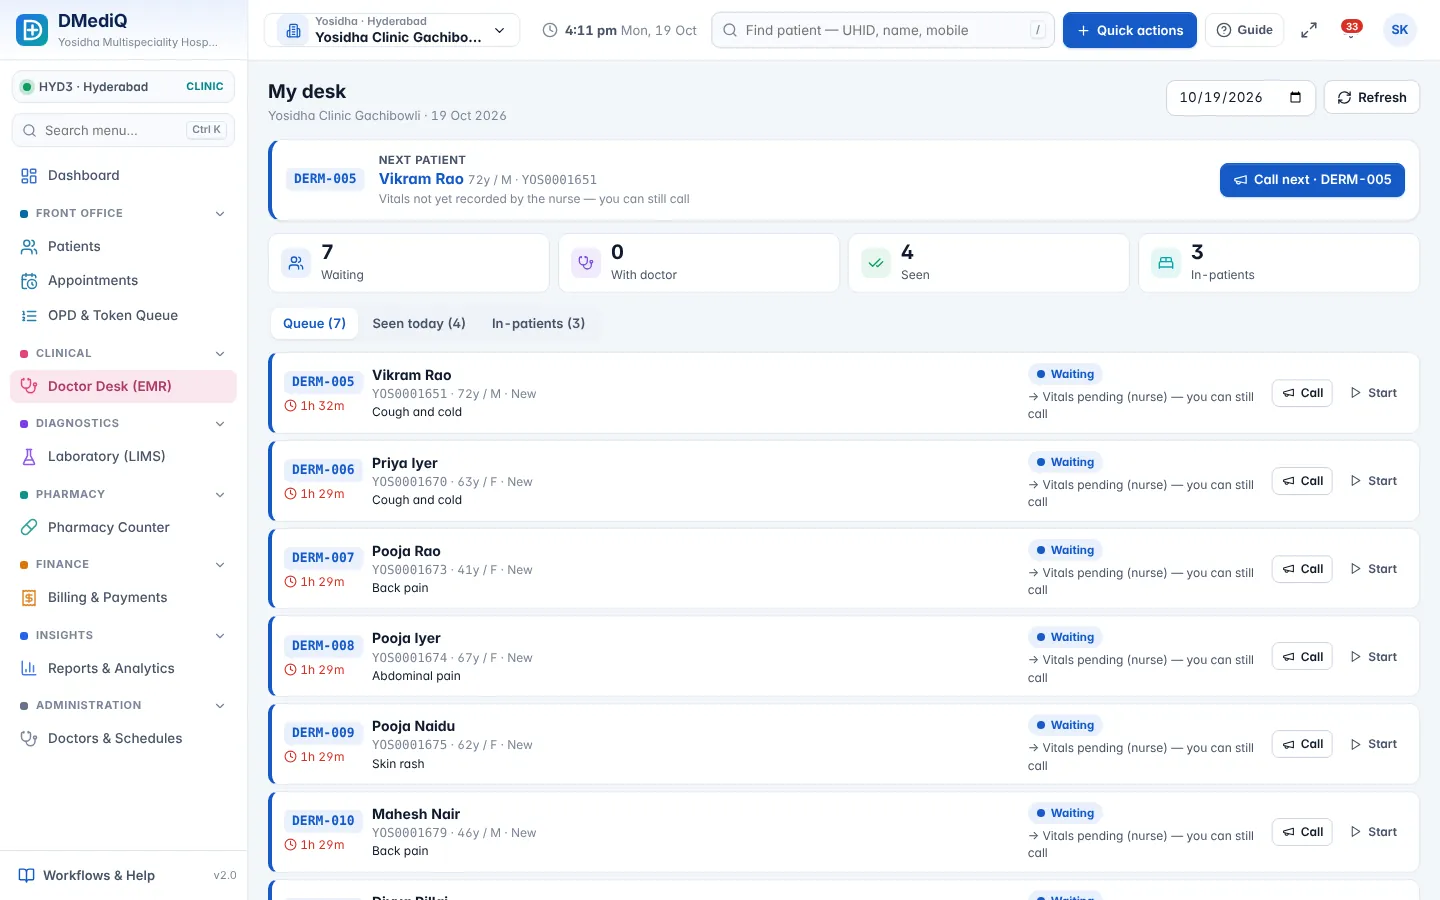Open Appointments in sidebar
This screenshot has height=900, width=1440.
click(x=123, y=281)
